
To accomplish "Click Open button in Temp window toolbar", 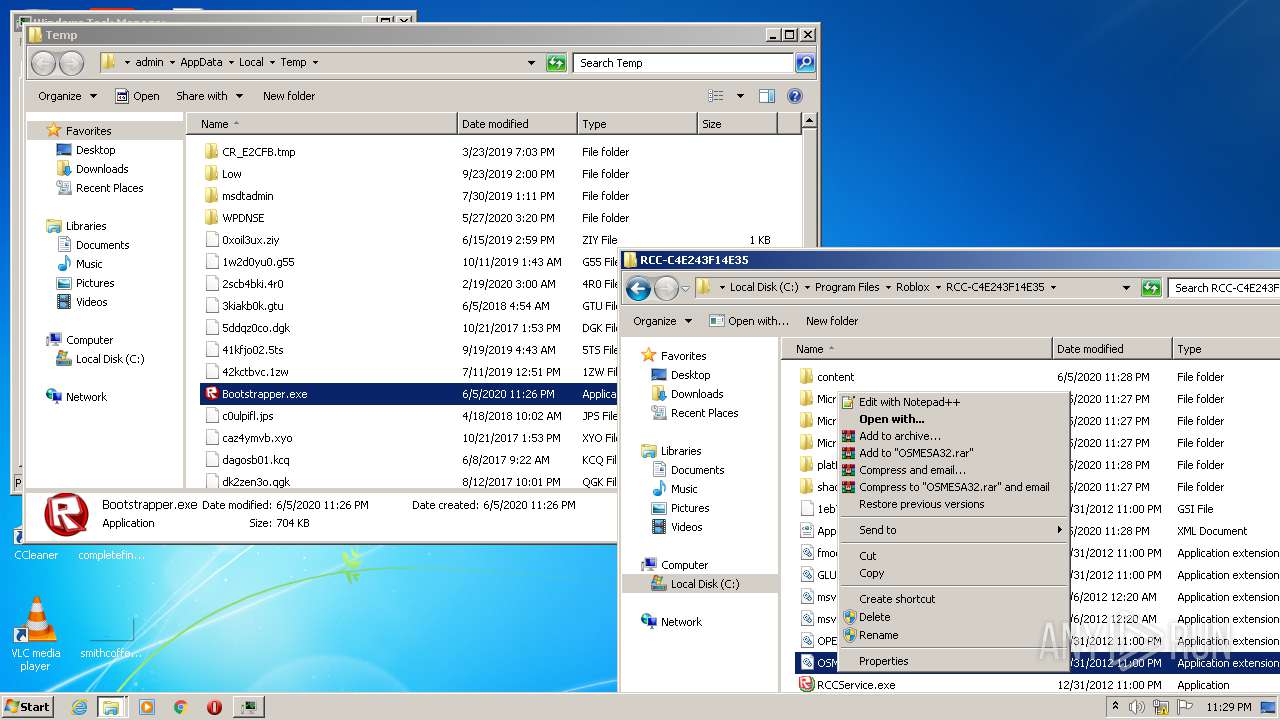I will point(137,96).
